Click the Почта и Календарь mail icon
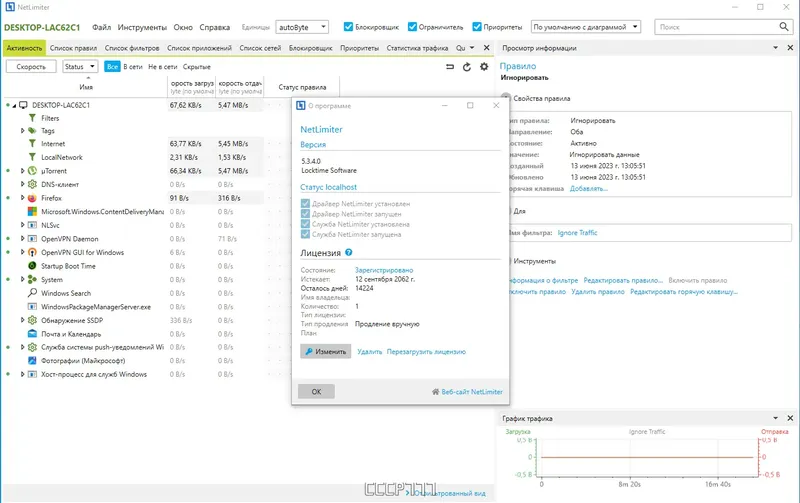 coord(32,334)
